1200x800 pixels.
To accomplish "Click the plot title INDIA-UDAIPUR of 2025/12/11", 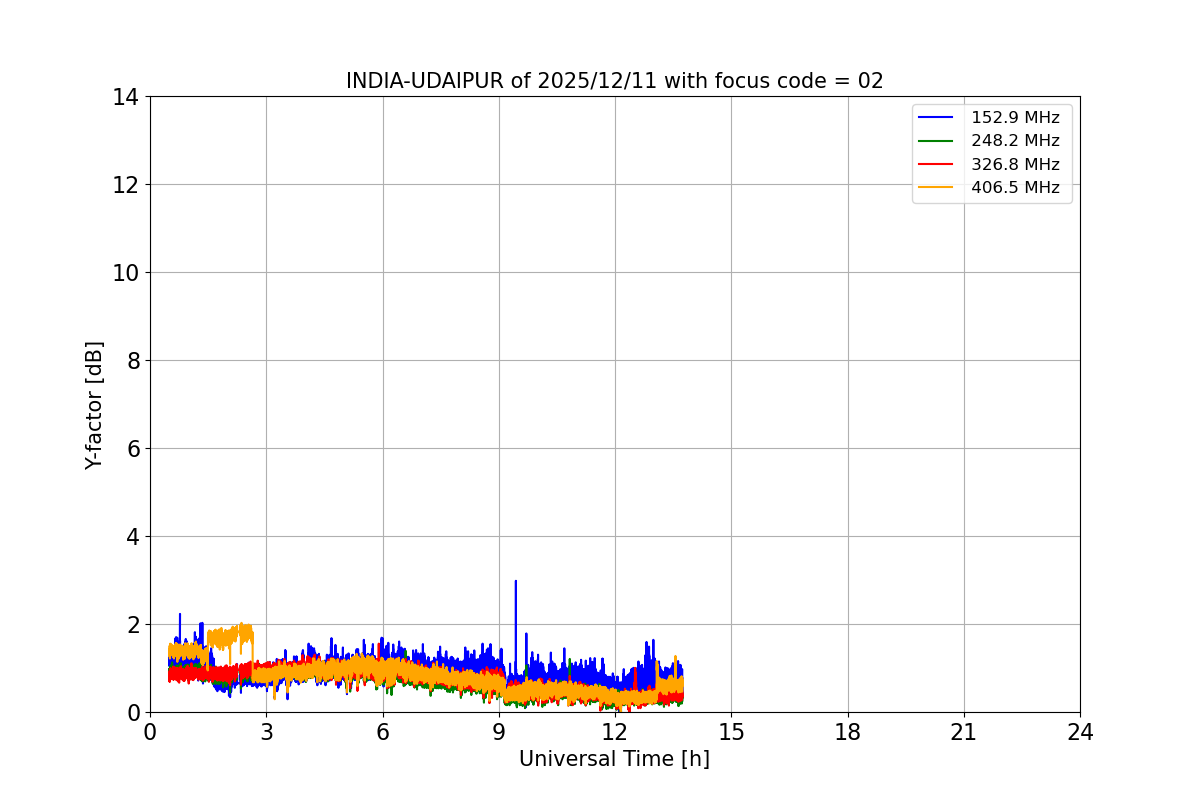I will click(x=614, y=81).
